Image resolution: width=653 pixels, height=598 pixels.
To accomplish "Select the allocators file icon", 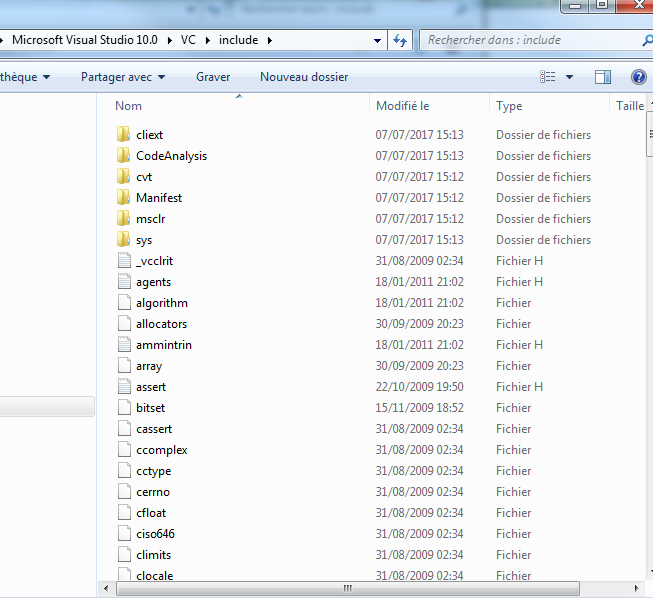I will coord(124,324).
